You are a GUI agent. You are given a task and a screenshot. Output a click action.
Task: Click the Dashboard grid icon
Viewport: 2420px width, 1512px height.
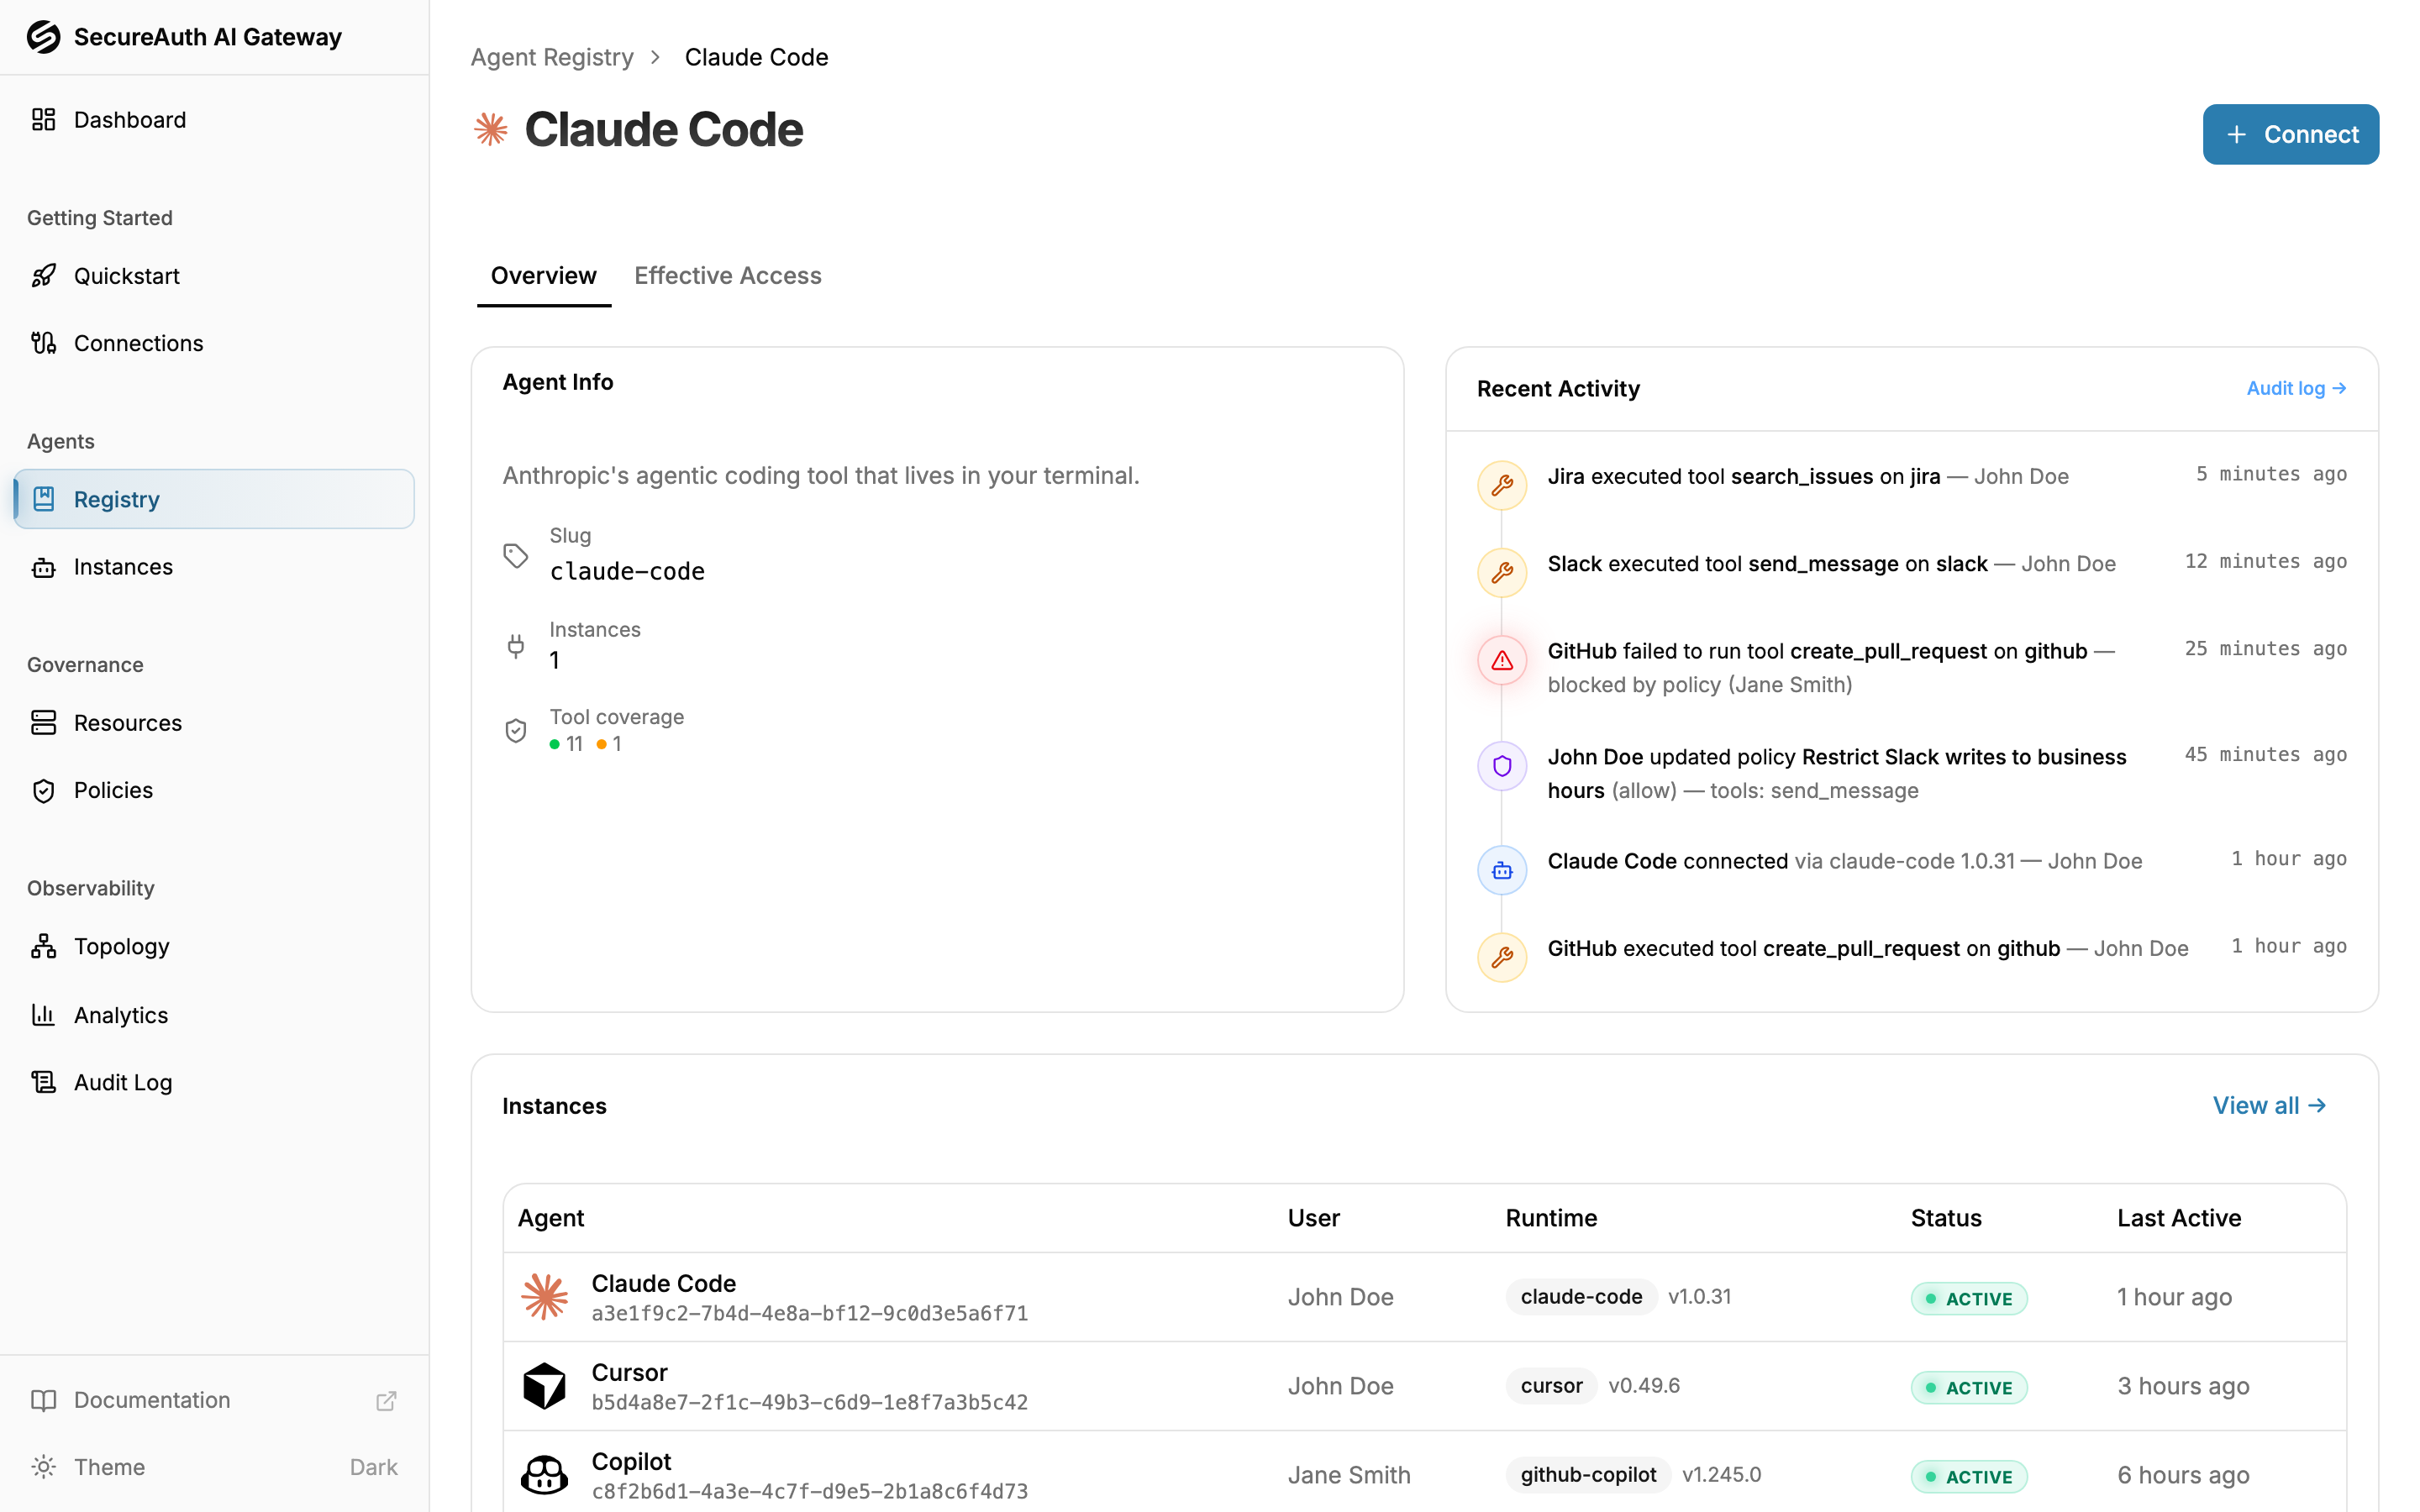point(43,119)
